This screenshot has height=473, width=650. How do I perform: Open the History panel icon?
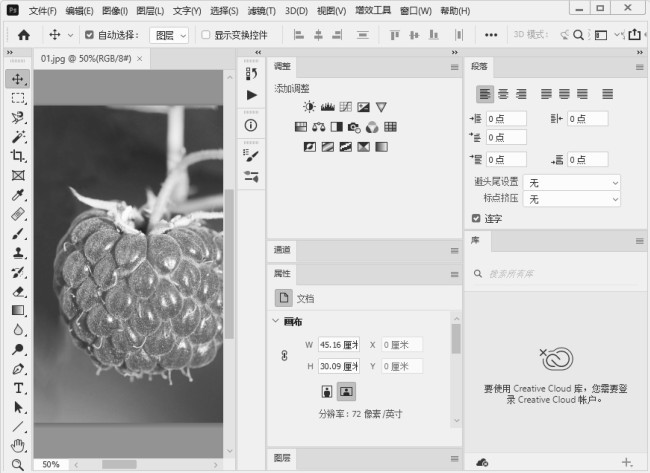(251, 74)
